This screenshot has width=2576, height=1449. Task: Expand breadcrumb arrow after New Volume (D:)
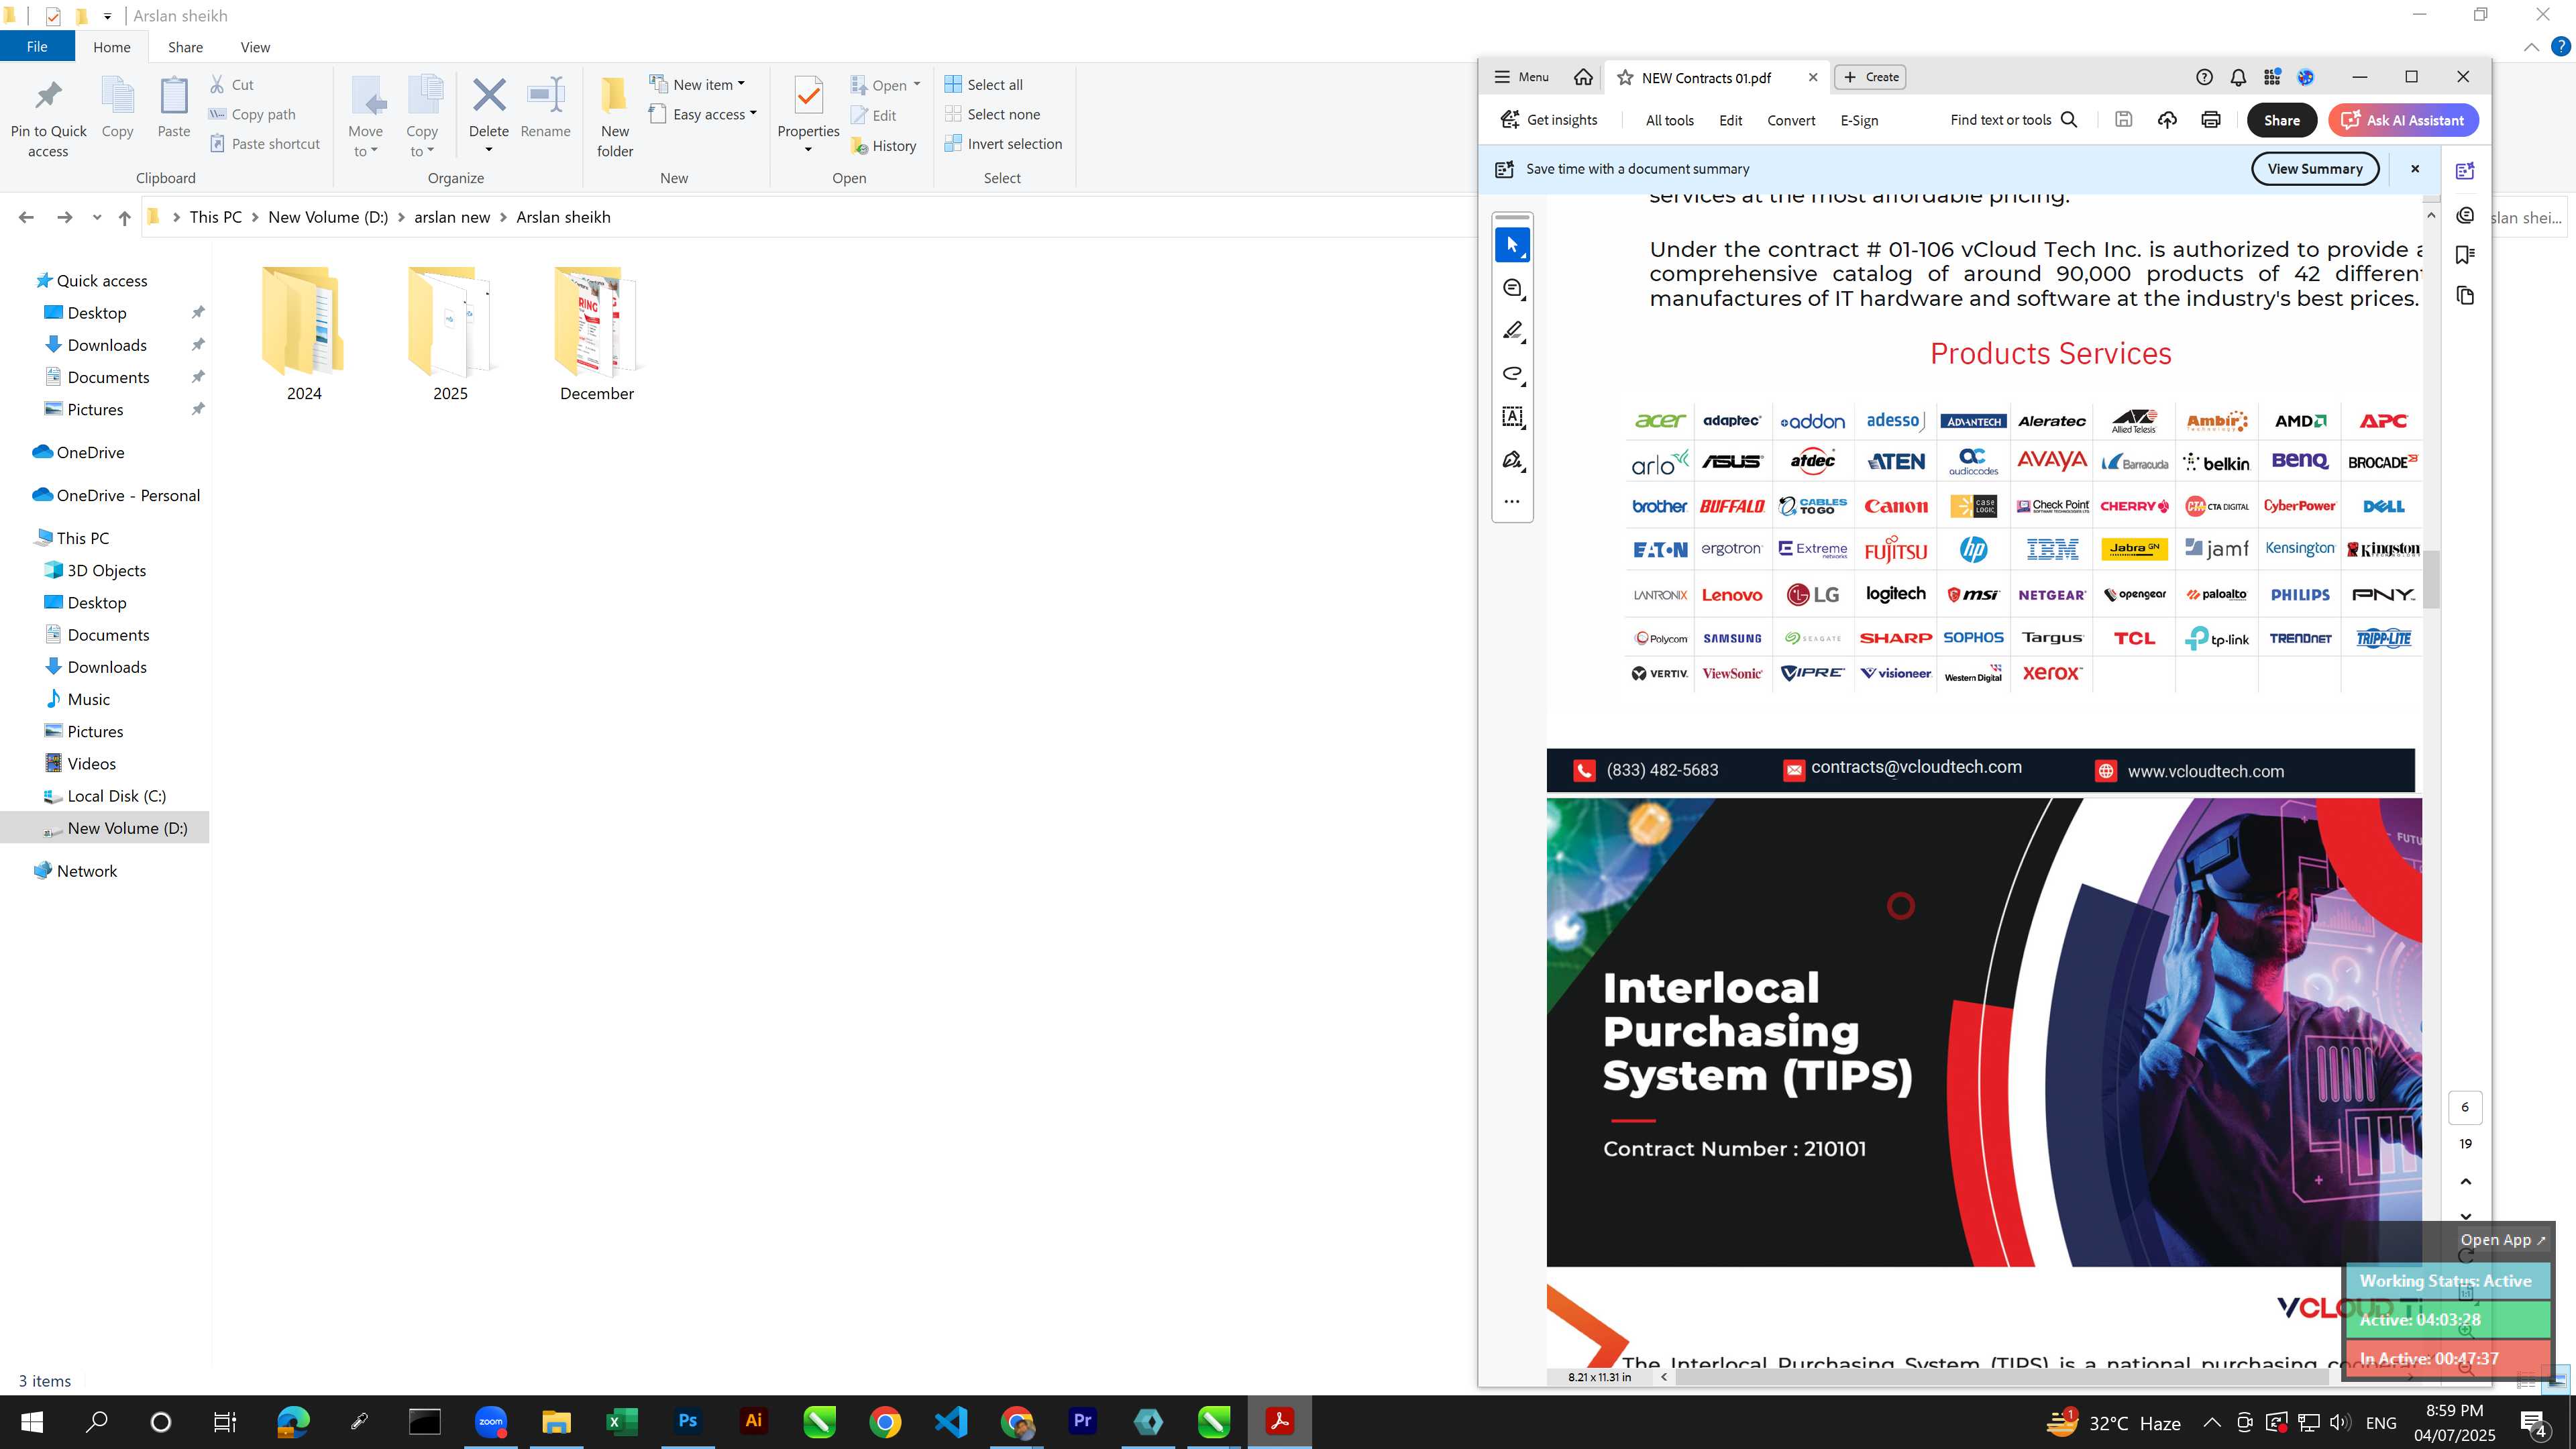[401, 217]
